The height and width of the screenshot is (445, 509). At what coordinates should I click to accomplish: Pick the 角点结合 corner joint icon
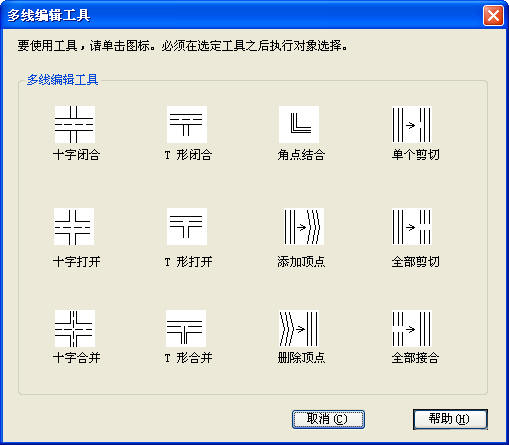pyautogui.click(x=299, y=125)
